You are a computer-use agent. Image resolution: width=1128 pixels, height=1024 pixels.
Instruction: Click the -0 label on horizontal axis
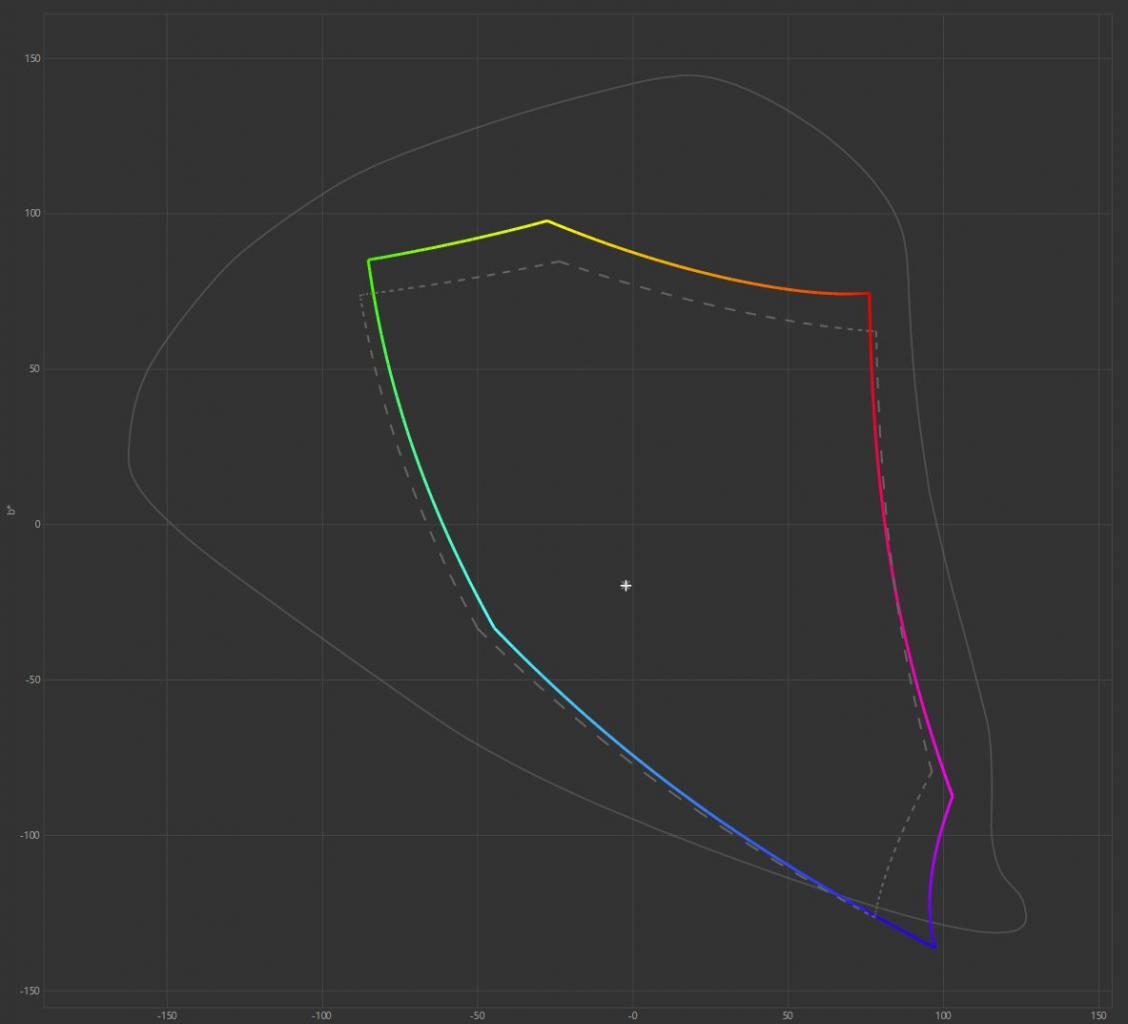point(632,1016)
